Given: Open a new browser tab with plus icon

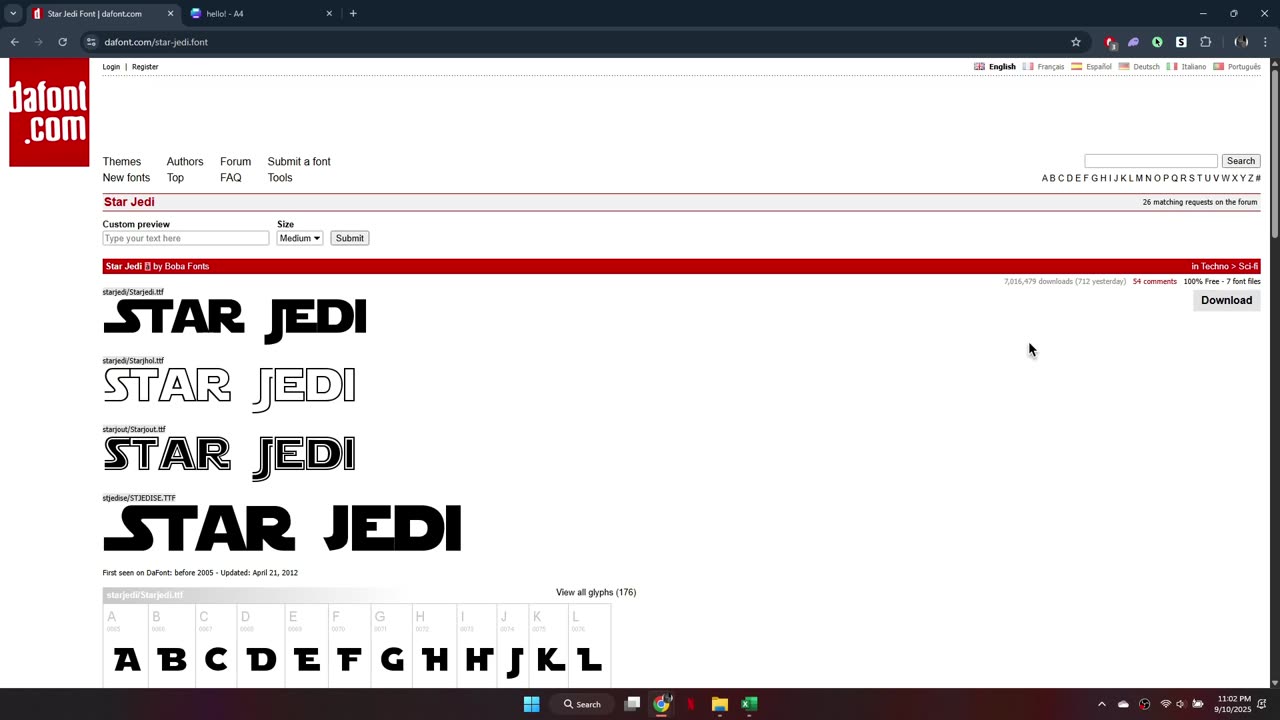Looking at the screenshot, I should tap(353, 14).
